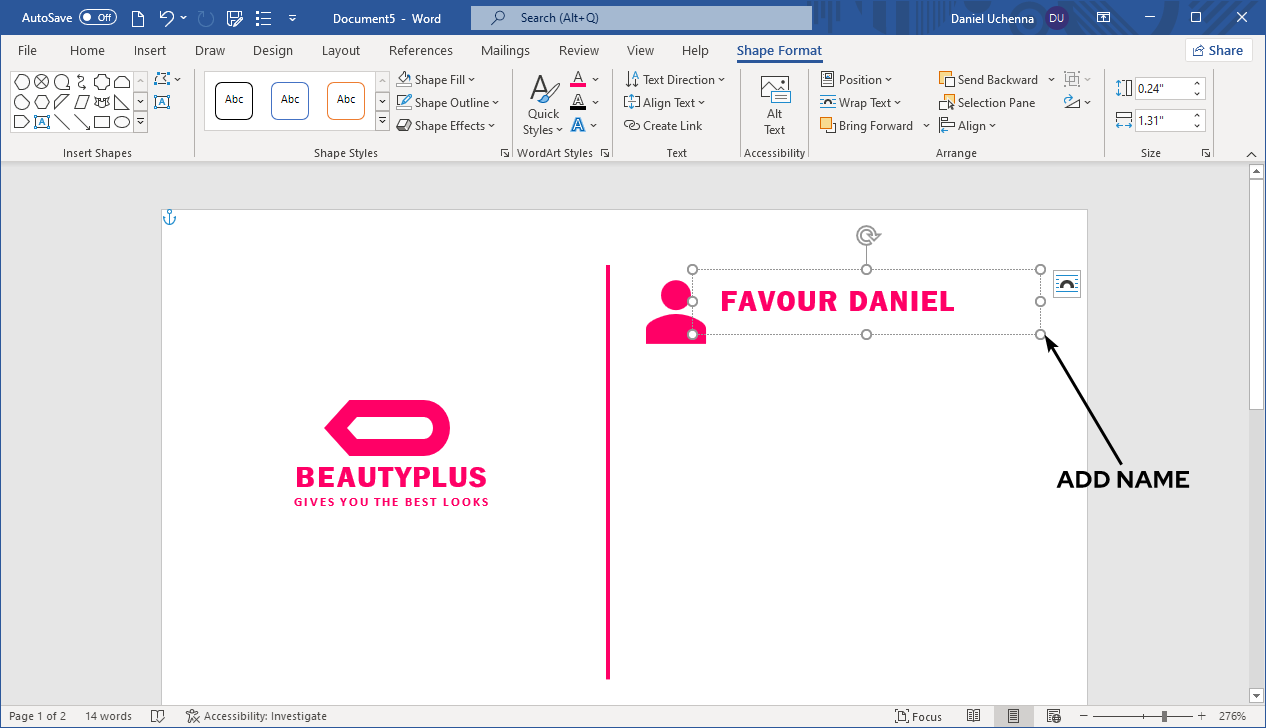Open the Insert tab
Viewport: 1266px width, 728px height.
coord(150,51)
